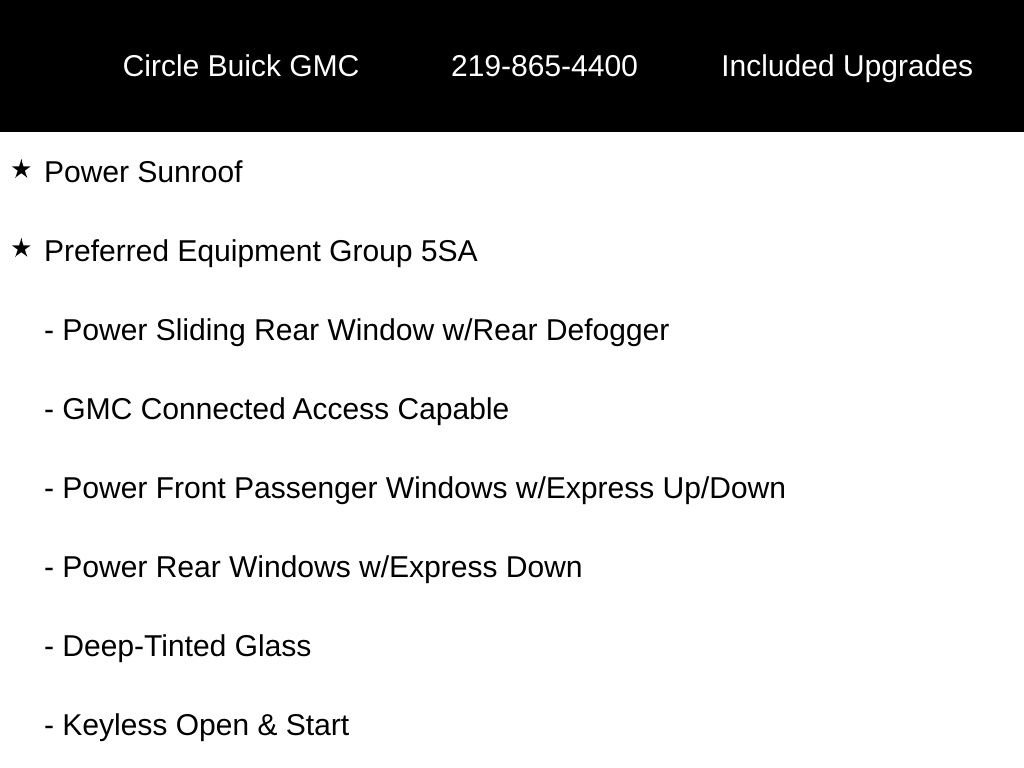
Task: Click the star icon beside Power Sunroof
Action: click(22, 170)
